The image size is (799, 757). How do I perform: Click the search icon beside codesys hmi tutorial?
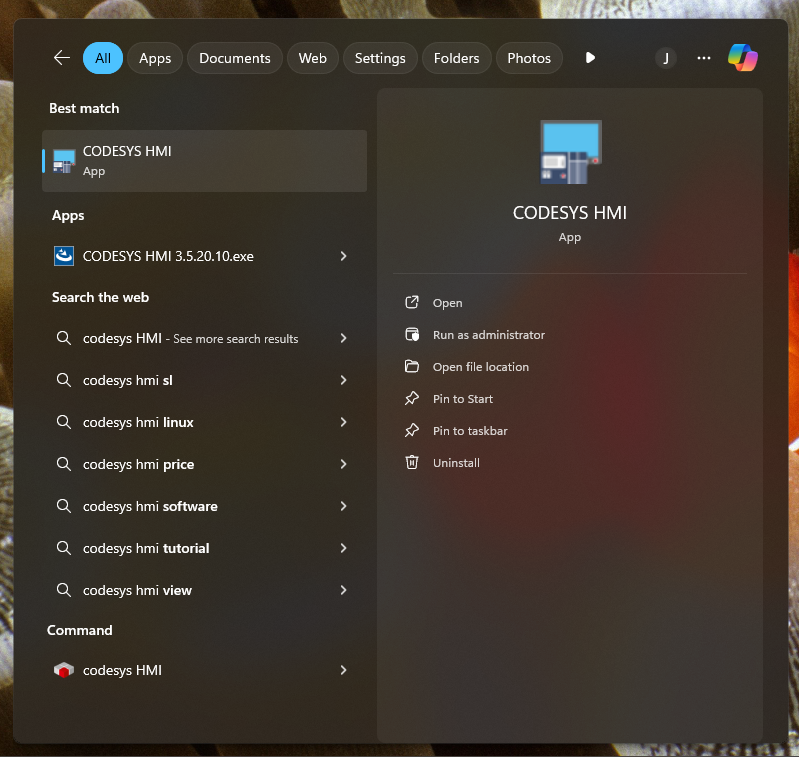(x=64, y=548)
